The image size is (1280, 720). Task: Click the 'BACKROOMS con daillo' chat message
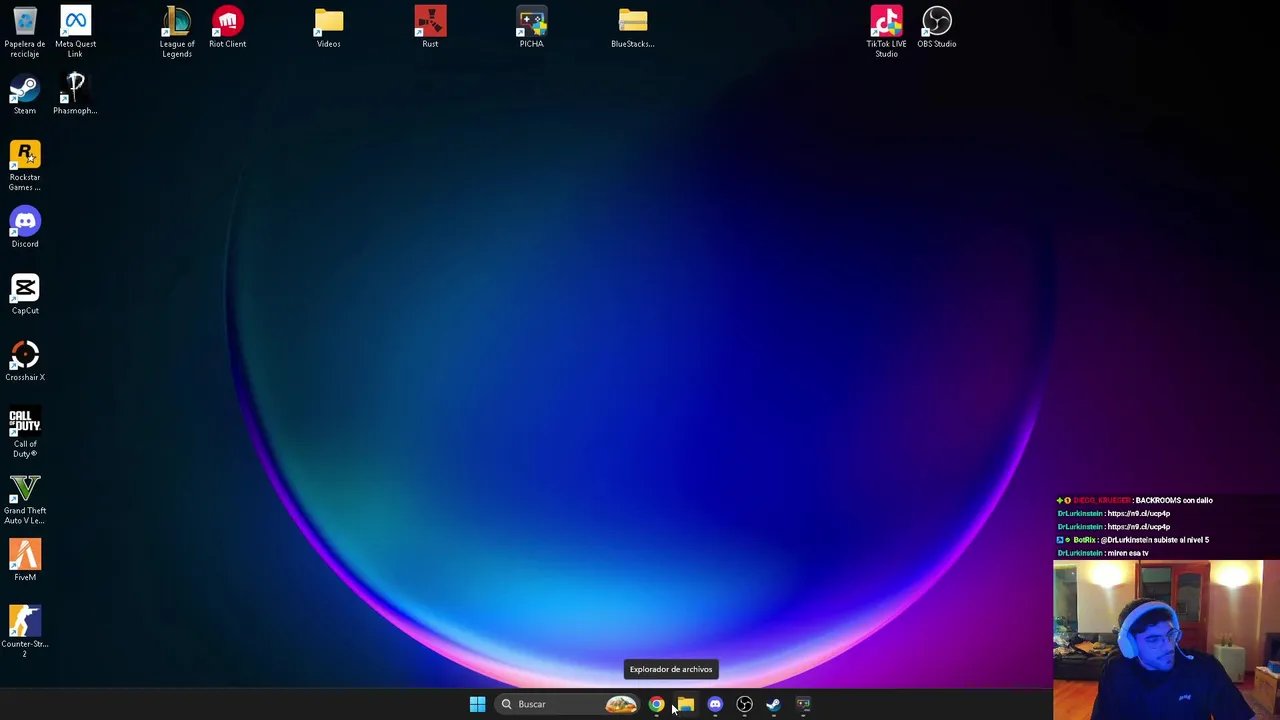(1134, 500)
